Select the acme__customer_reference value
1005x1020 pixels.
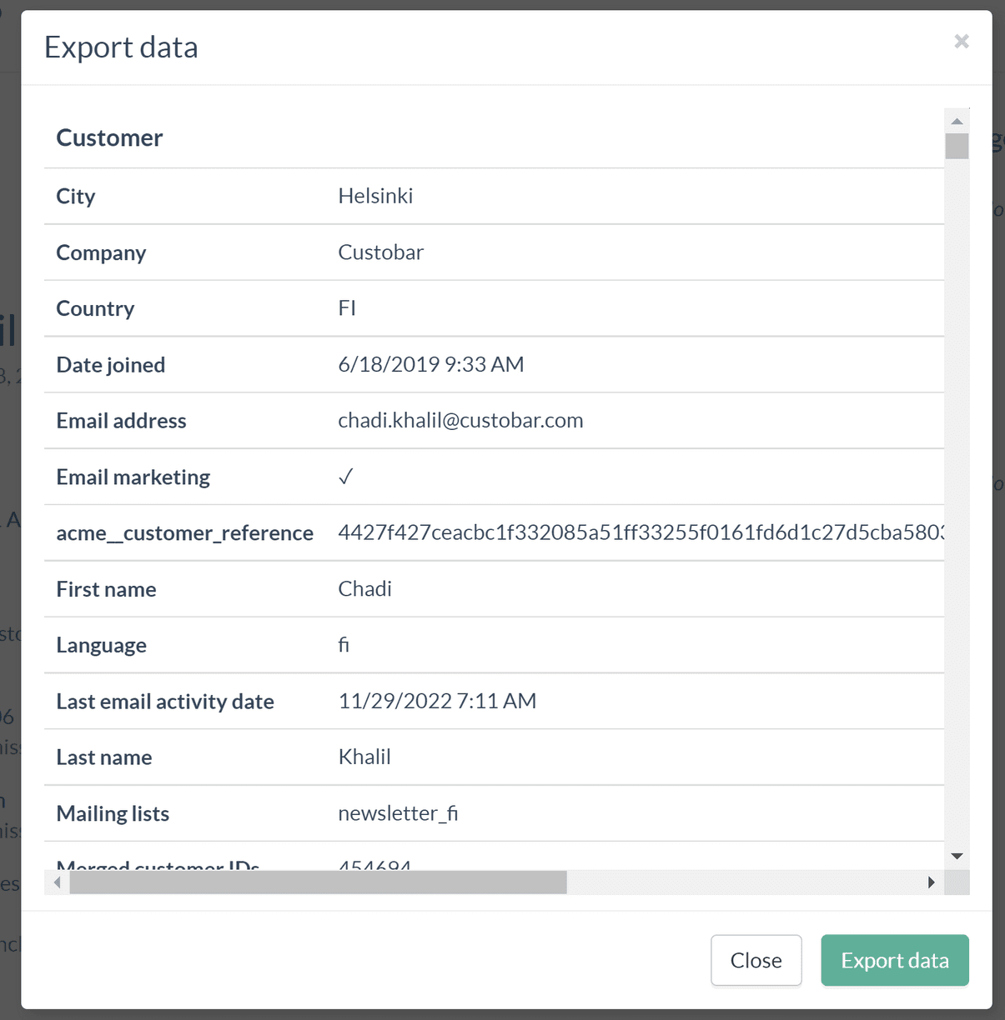click(640, 533)
